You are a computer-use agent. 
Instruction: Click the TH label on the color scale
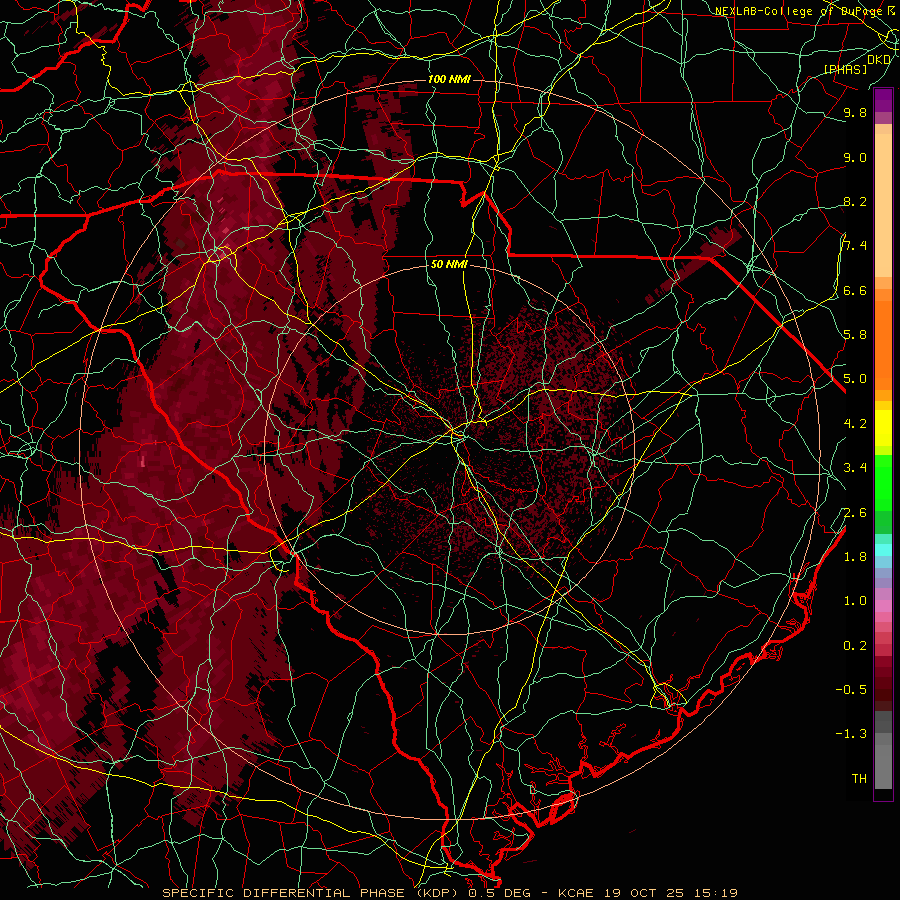[859, 779]
